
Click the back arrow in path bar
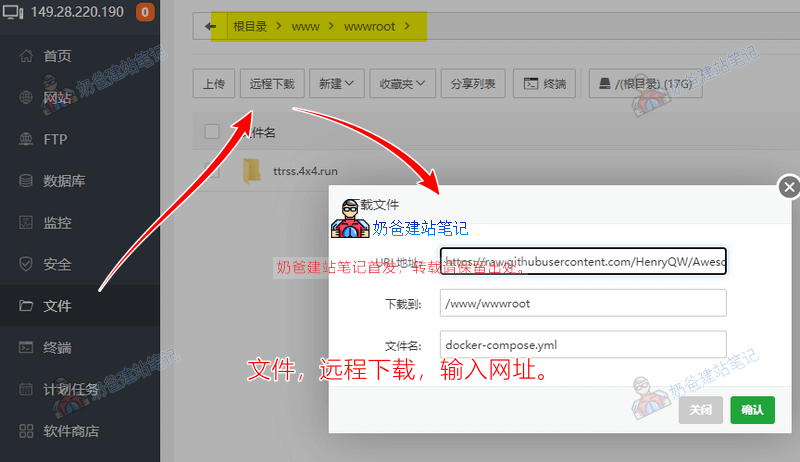209,27
